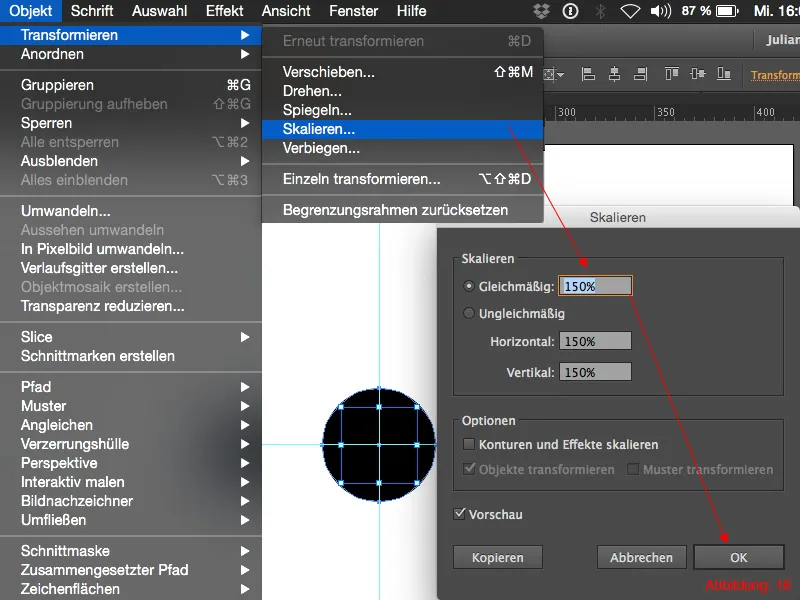Align objects to horizontal left

point(588,74)
